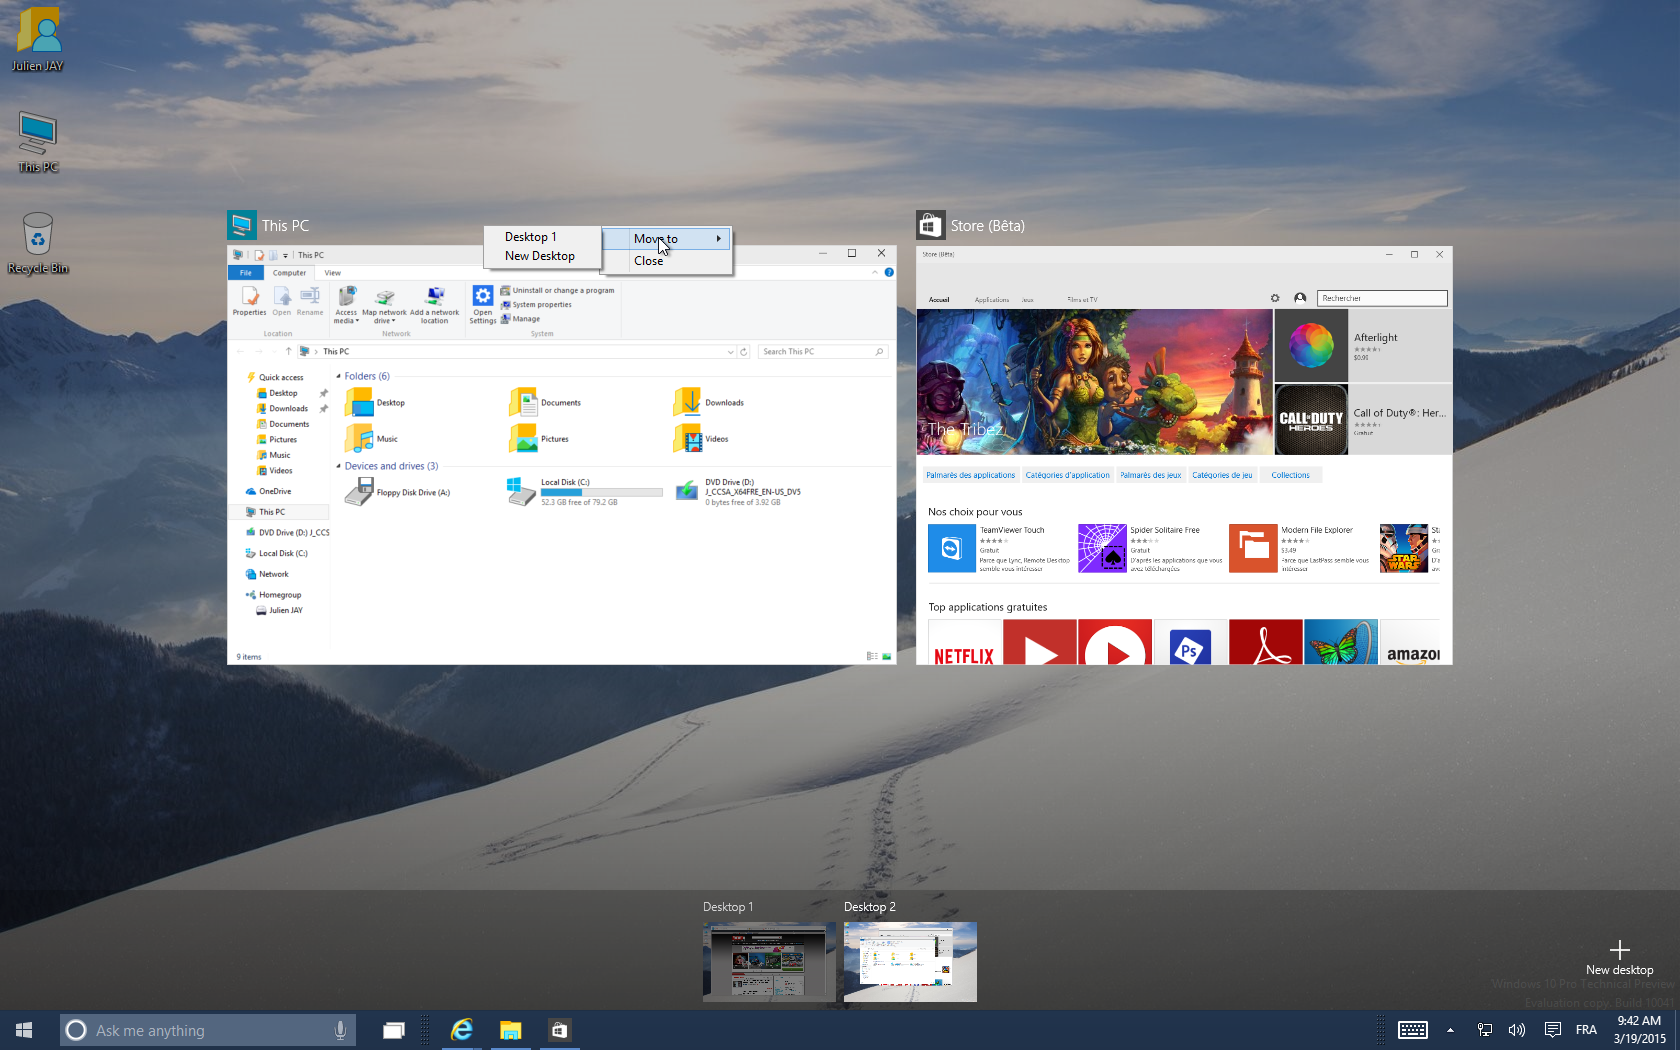Collapse the Devices and drives section

[336, 466]
